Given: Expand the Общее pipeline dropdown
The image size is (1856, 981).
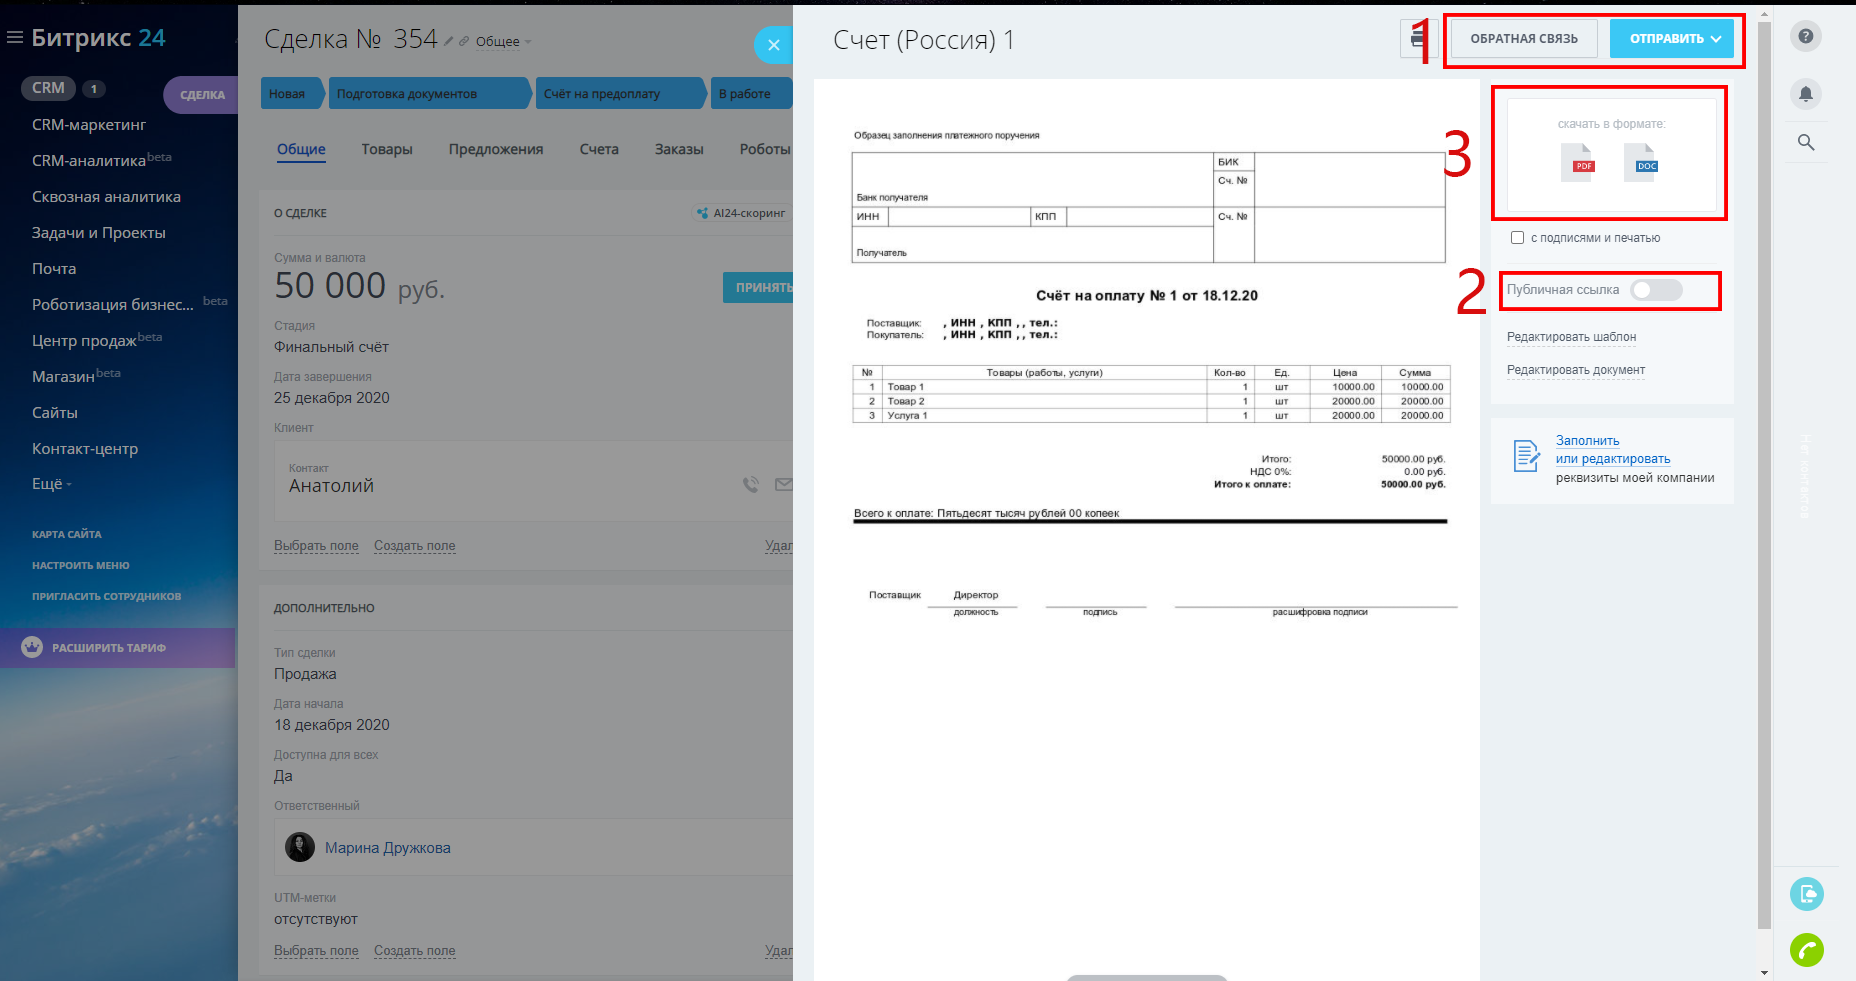Looking at the screenshot, I should click(503, 42).
